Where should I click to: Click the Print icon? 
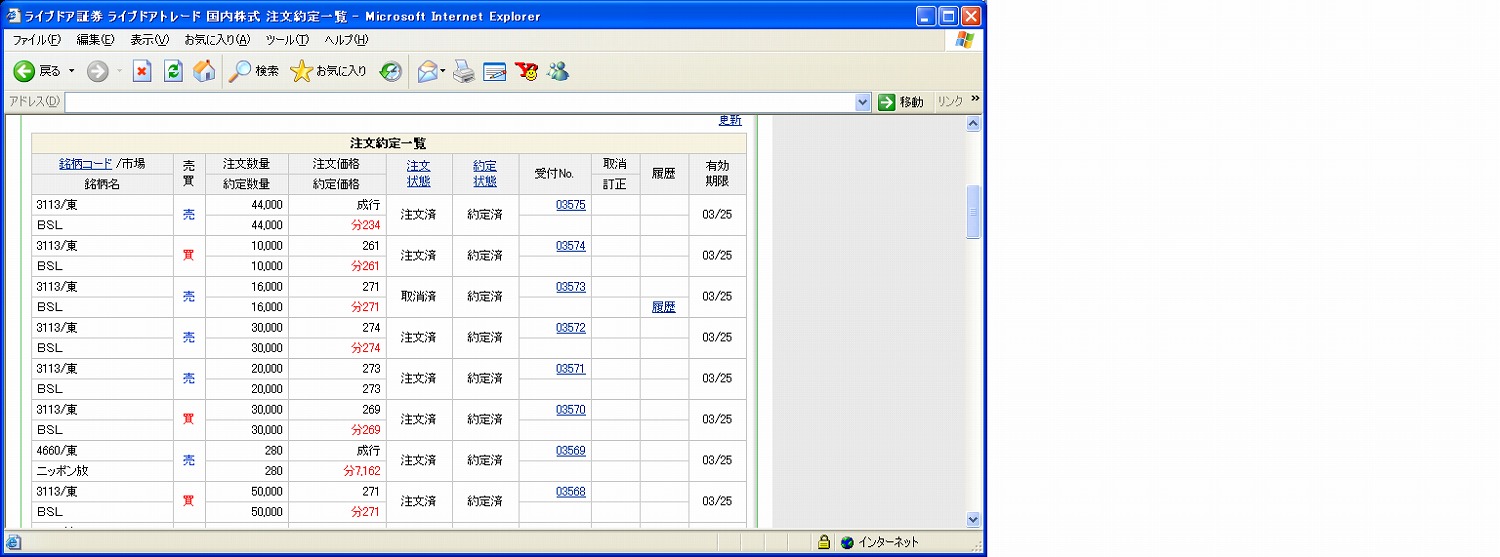[464, 71]
